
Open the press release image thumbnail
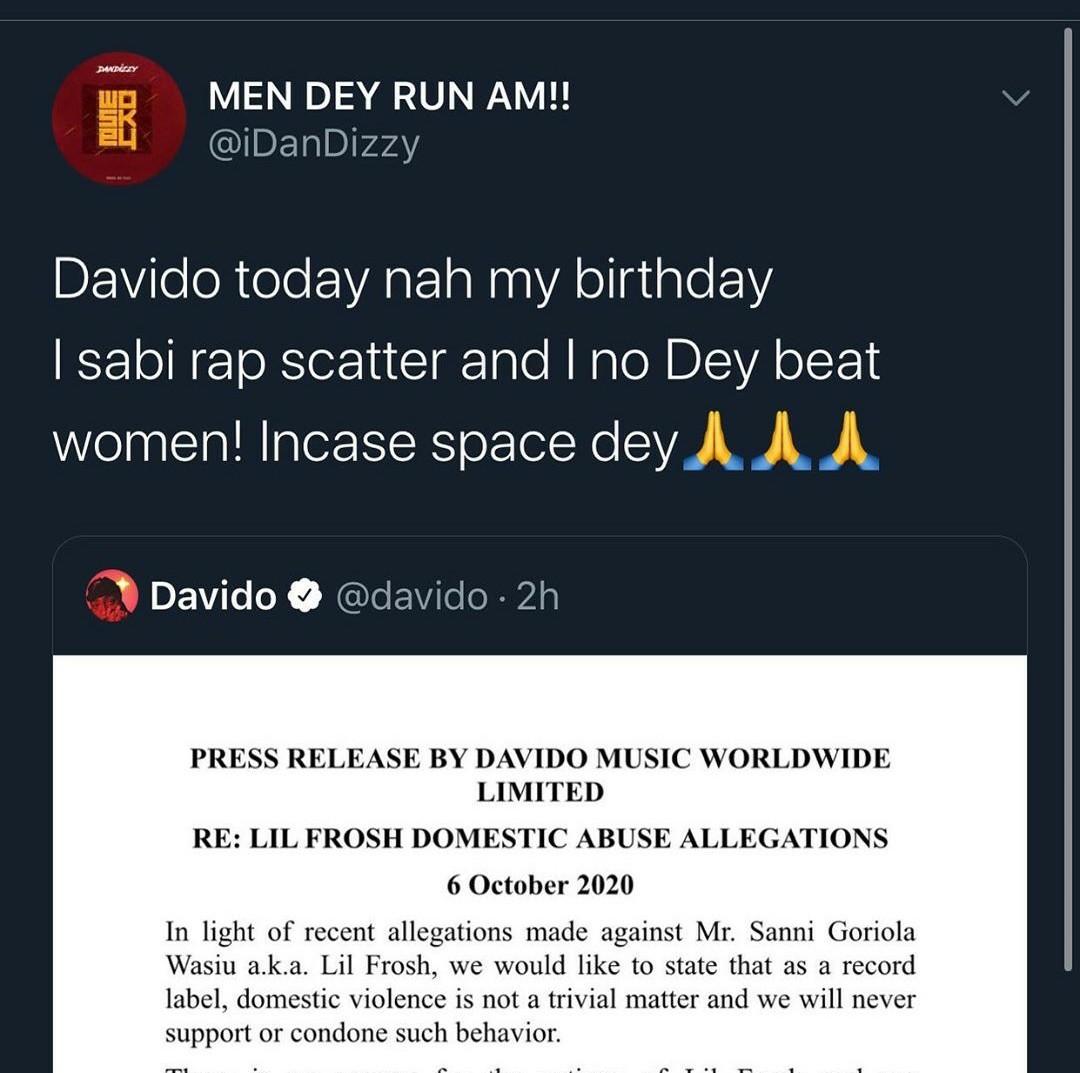539,864
